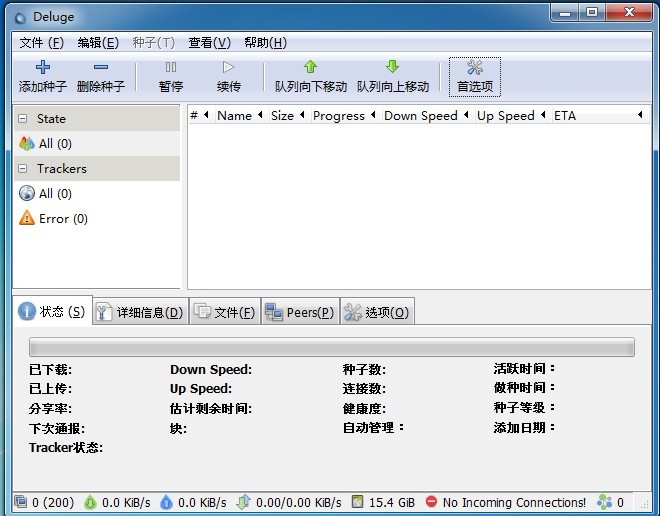The image size is (660, 516).
Task: Click the 队列向下移动 green arrow icon
Action: (310, 68)
